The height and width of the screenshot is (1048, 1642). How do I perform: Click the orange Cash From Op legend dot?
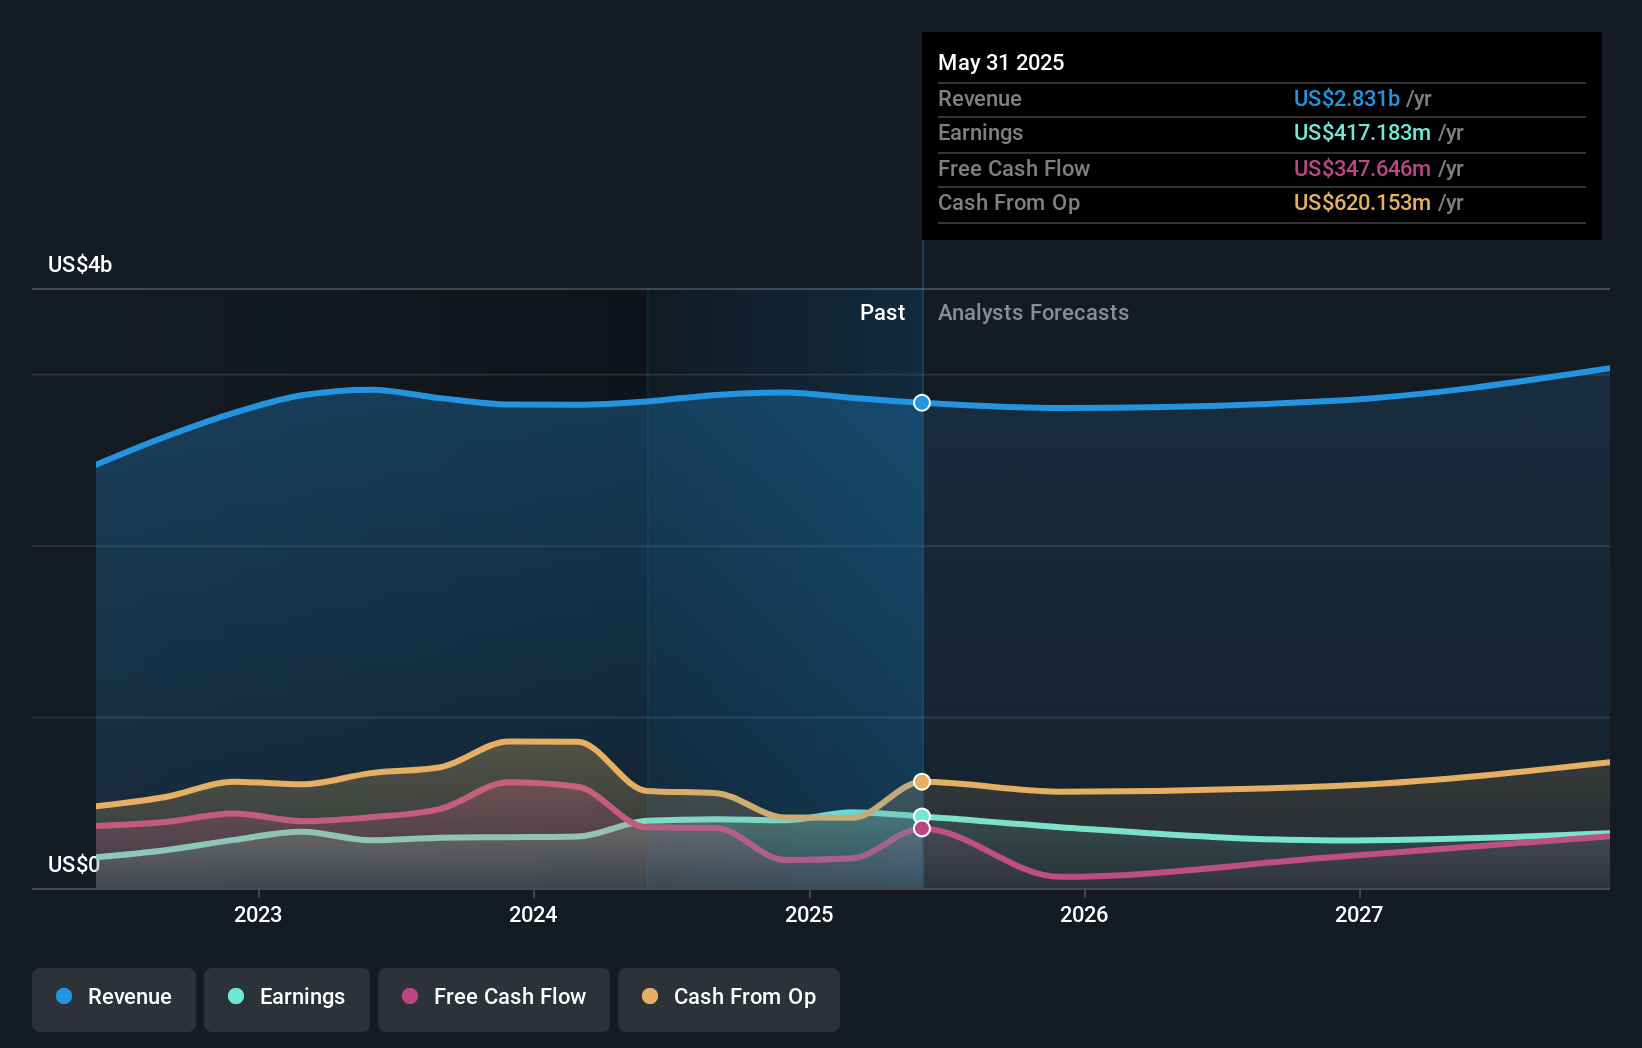(650, 996)
